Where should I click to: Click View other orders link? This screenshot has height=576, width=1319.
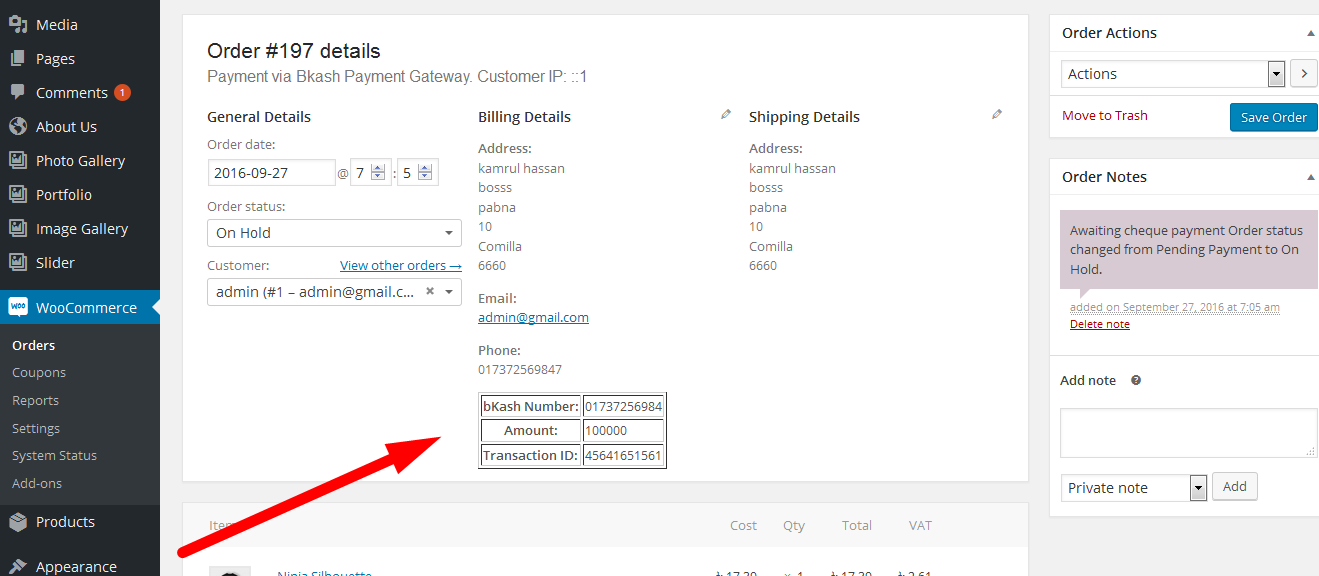[400, 265]
